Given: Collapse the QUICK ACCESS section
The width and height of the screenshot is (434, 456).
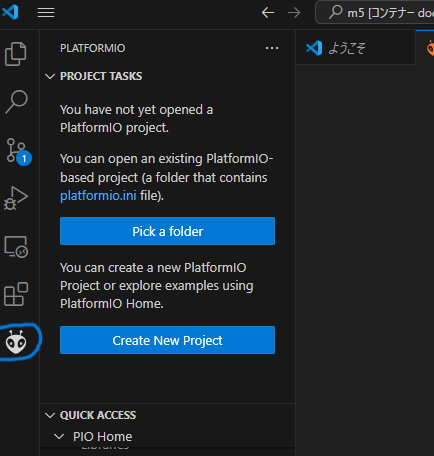Looking at the screenshot, I should click(x=50, y=415).
